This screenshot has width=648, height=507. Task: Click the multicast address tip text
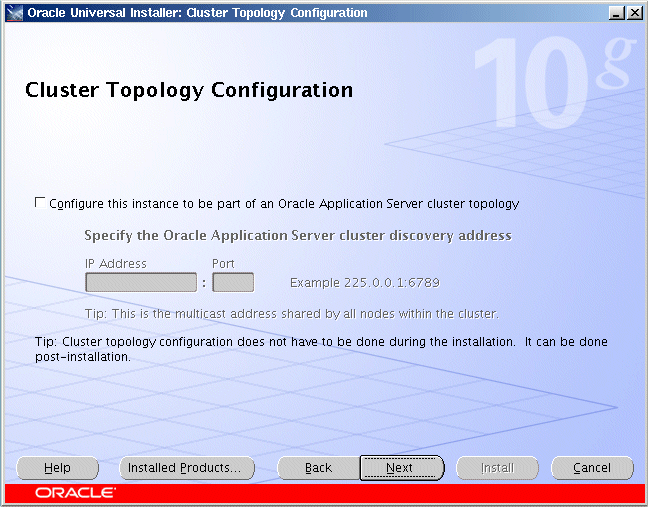point(292,314)
